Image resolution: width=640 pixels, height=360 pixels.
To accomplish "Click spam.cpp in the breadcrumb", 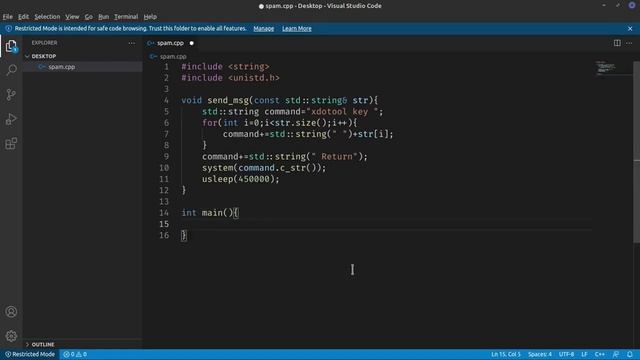I will click(x=173, y=57).
